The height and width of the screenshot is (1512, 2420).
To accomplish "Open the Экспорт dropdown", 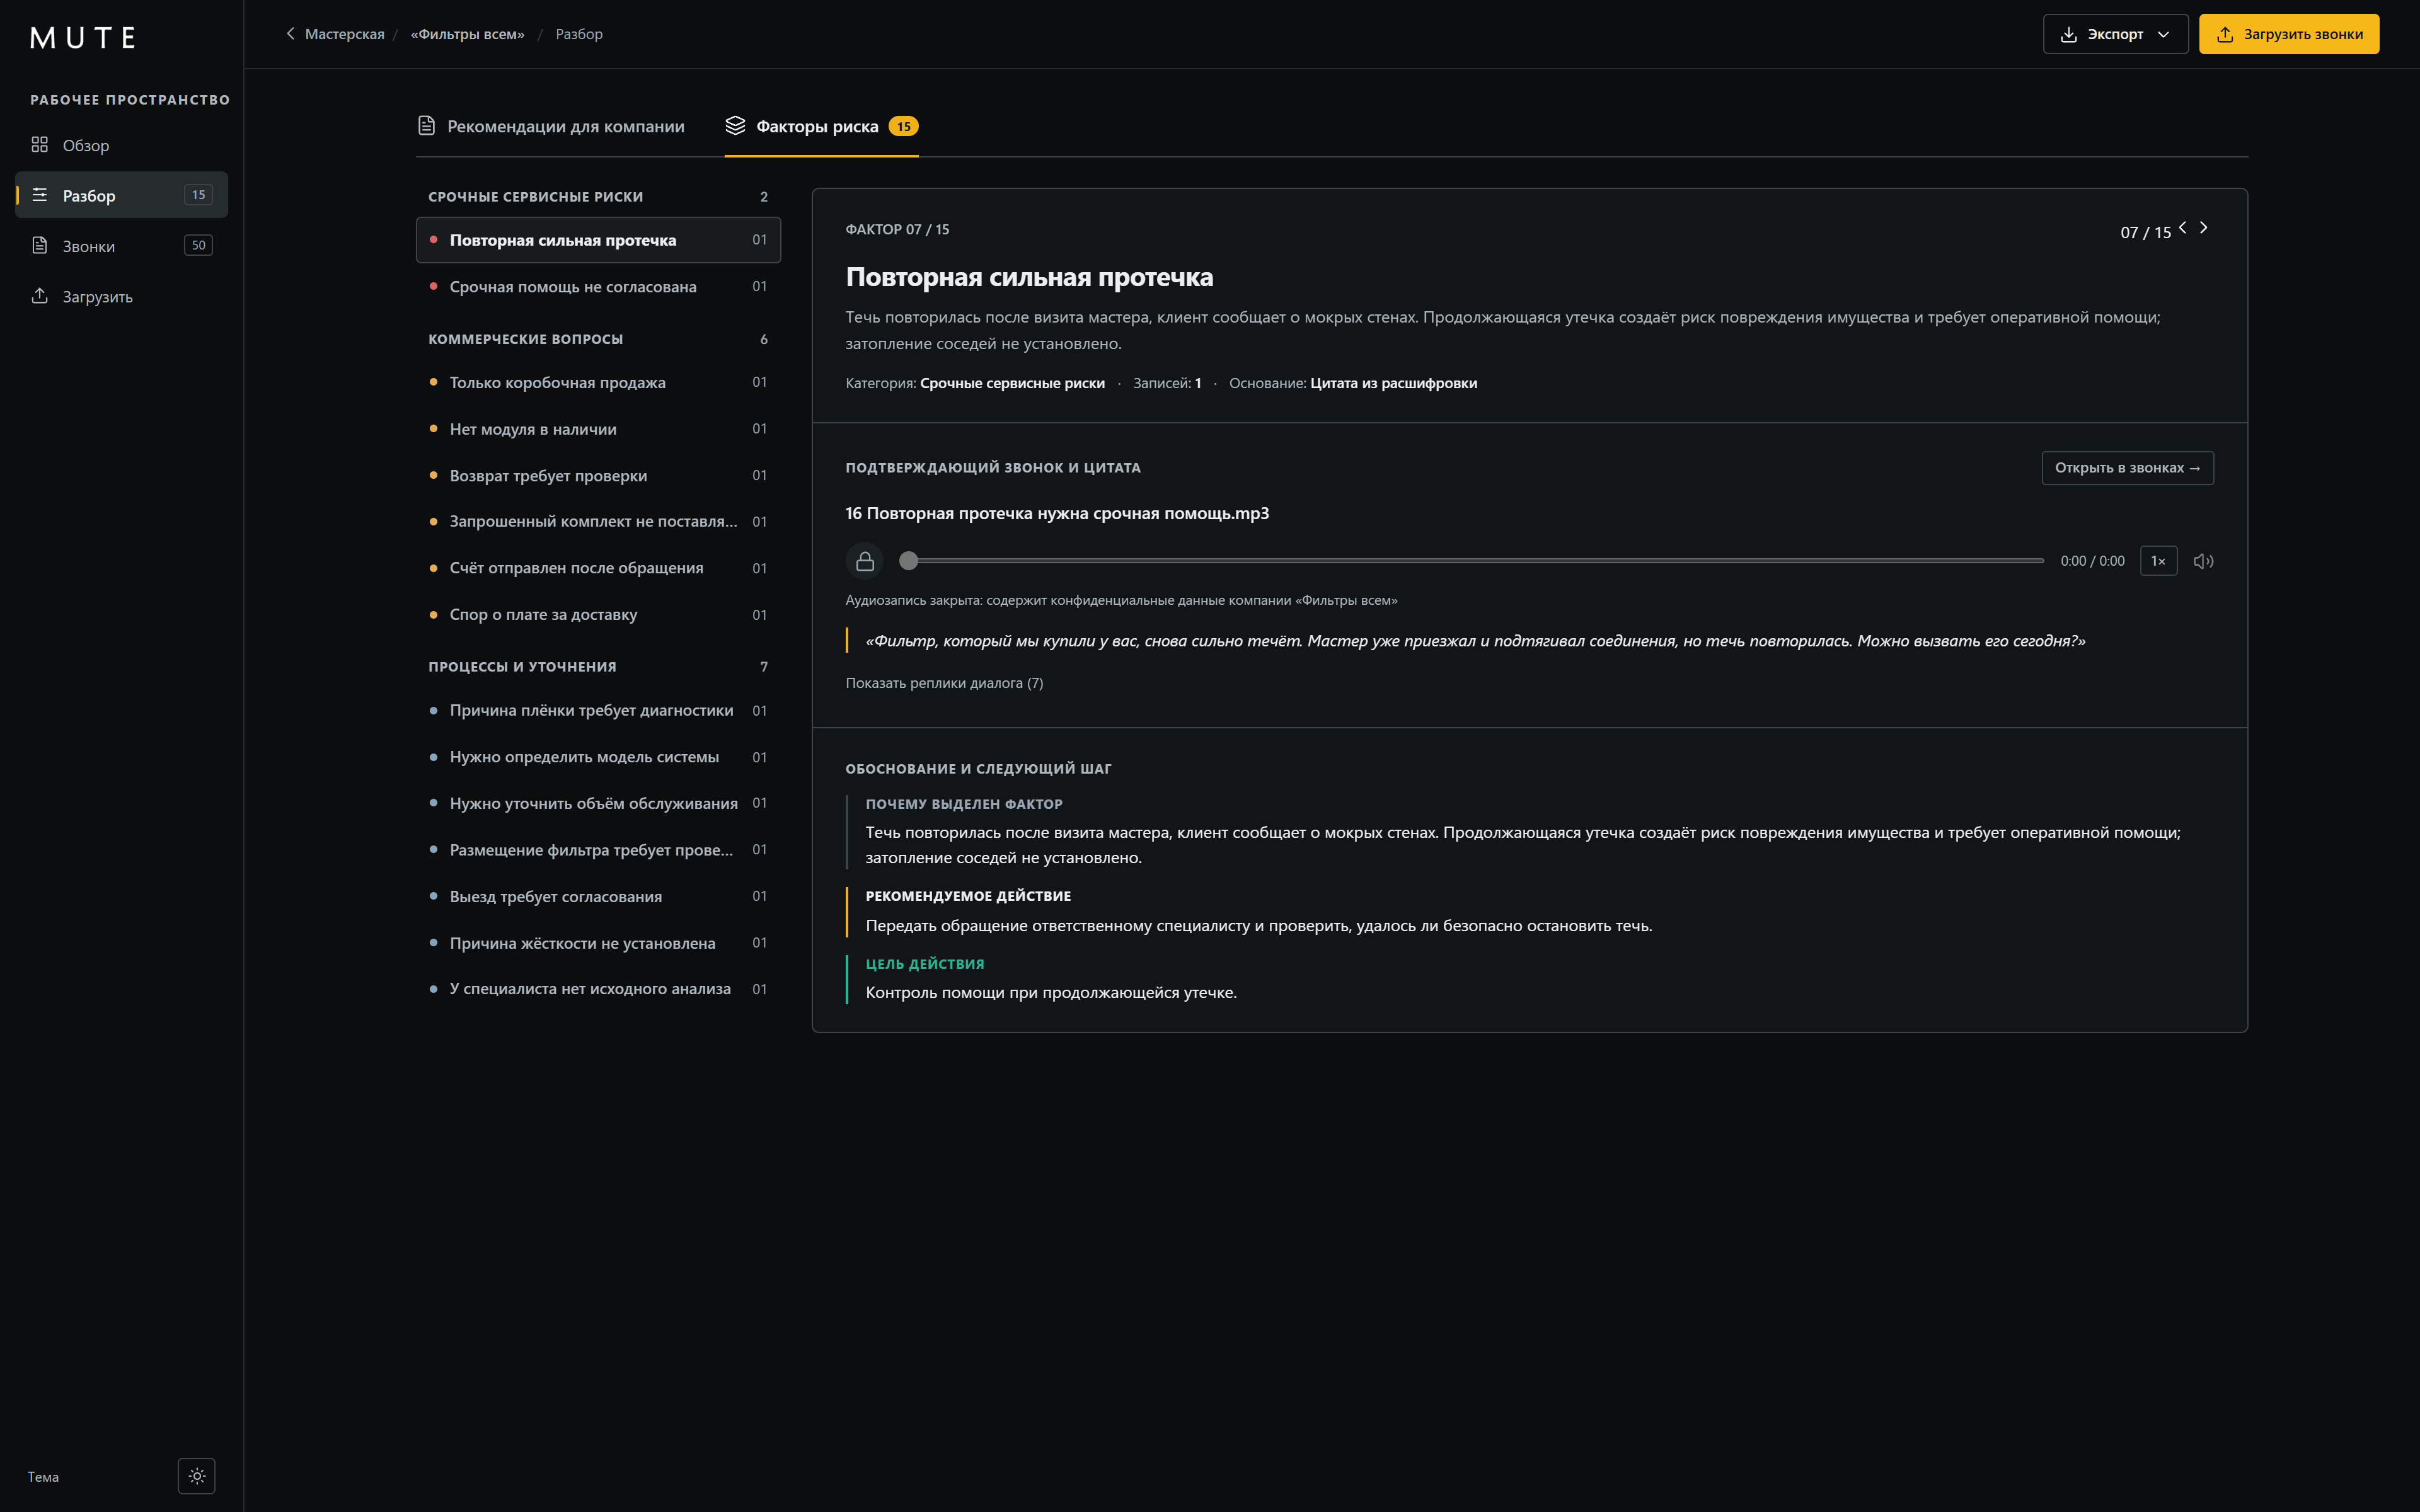I will [x=2115, y=34].
